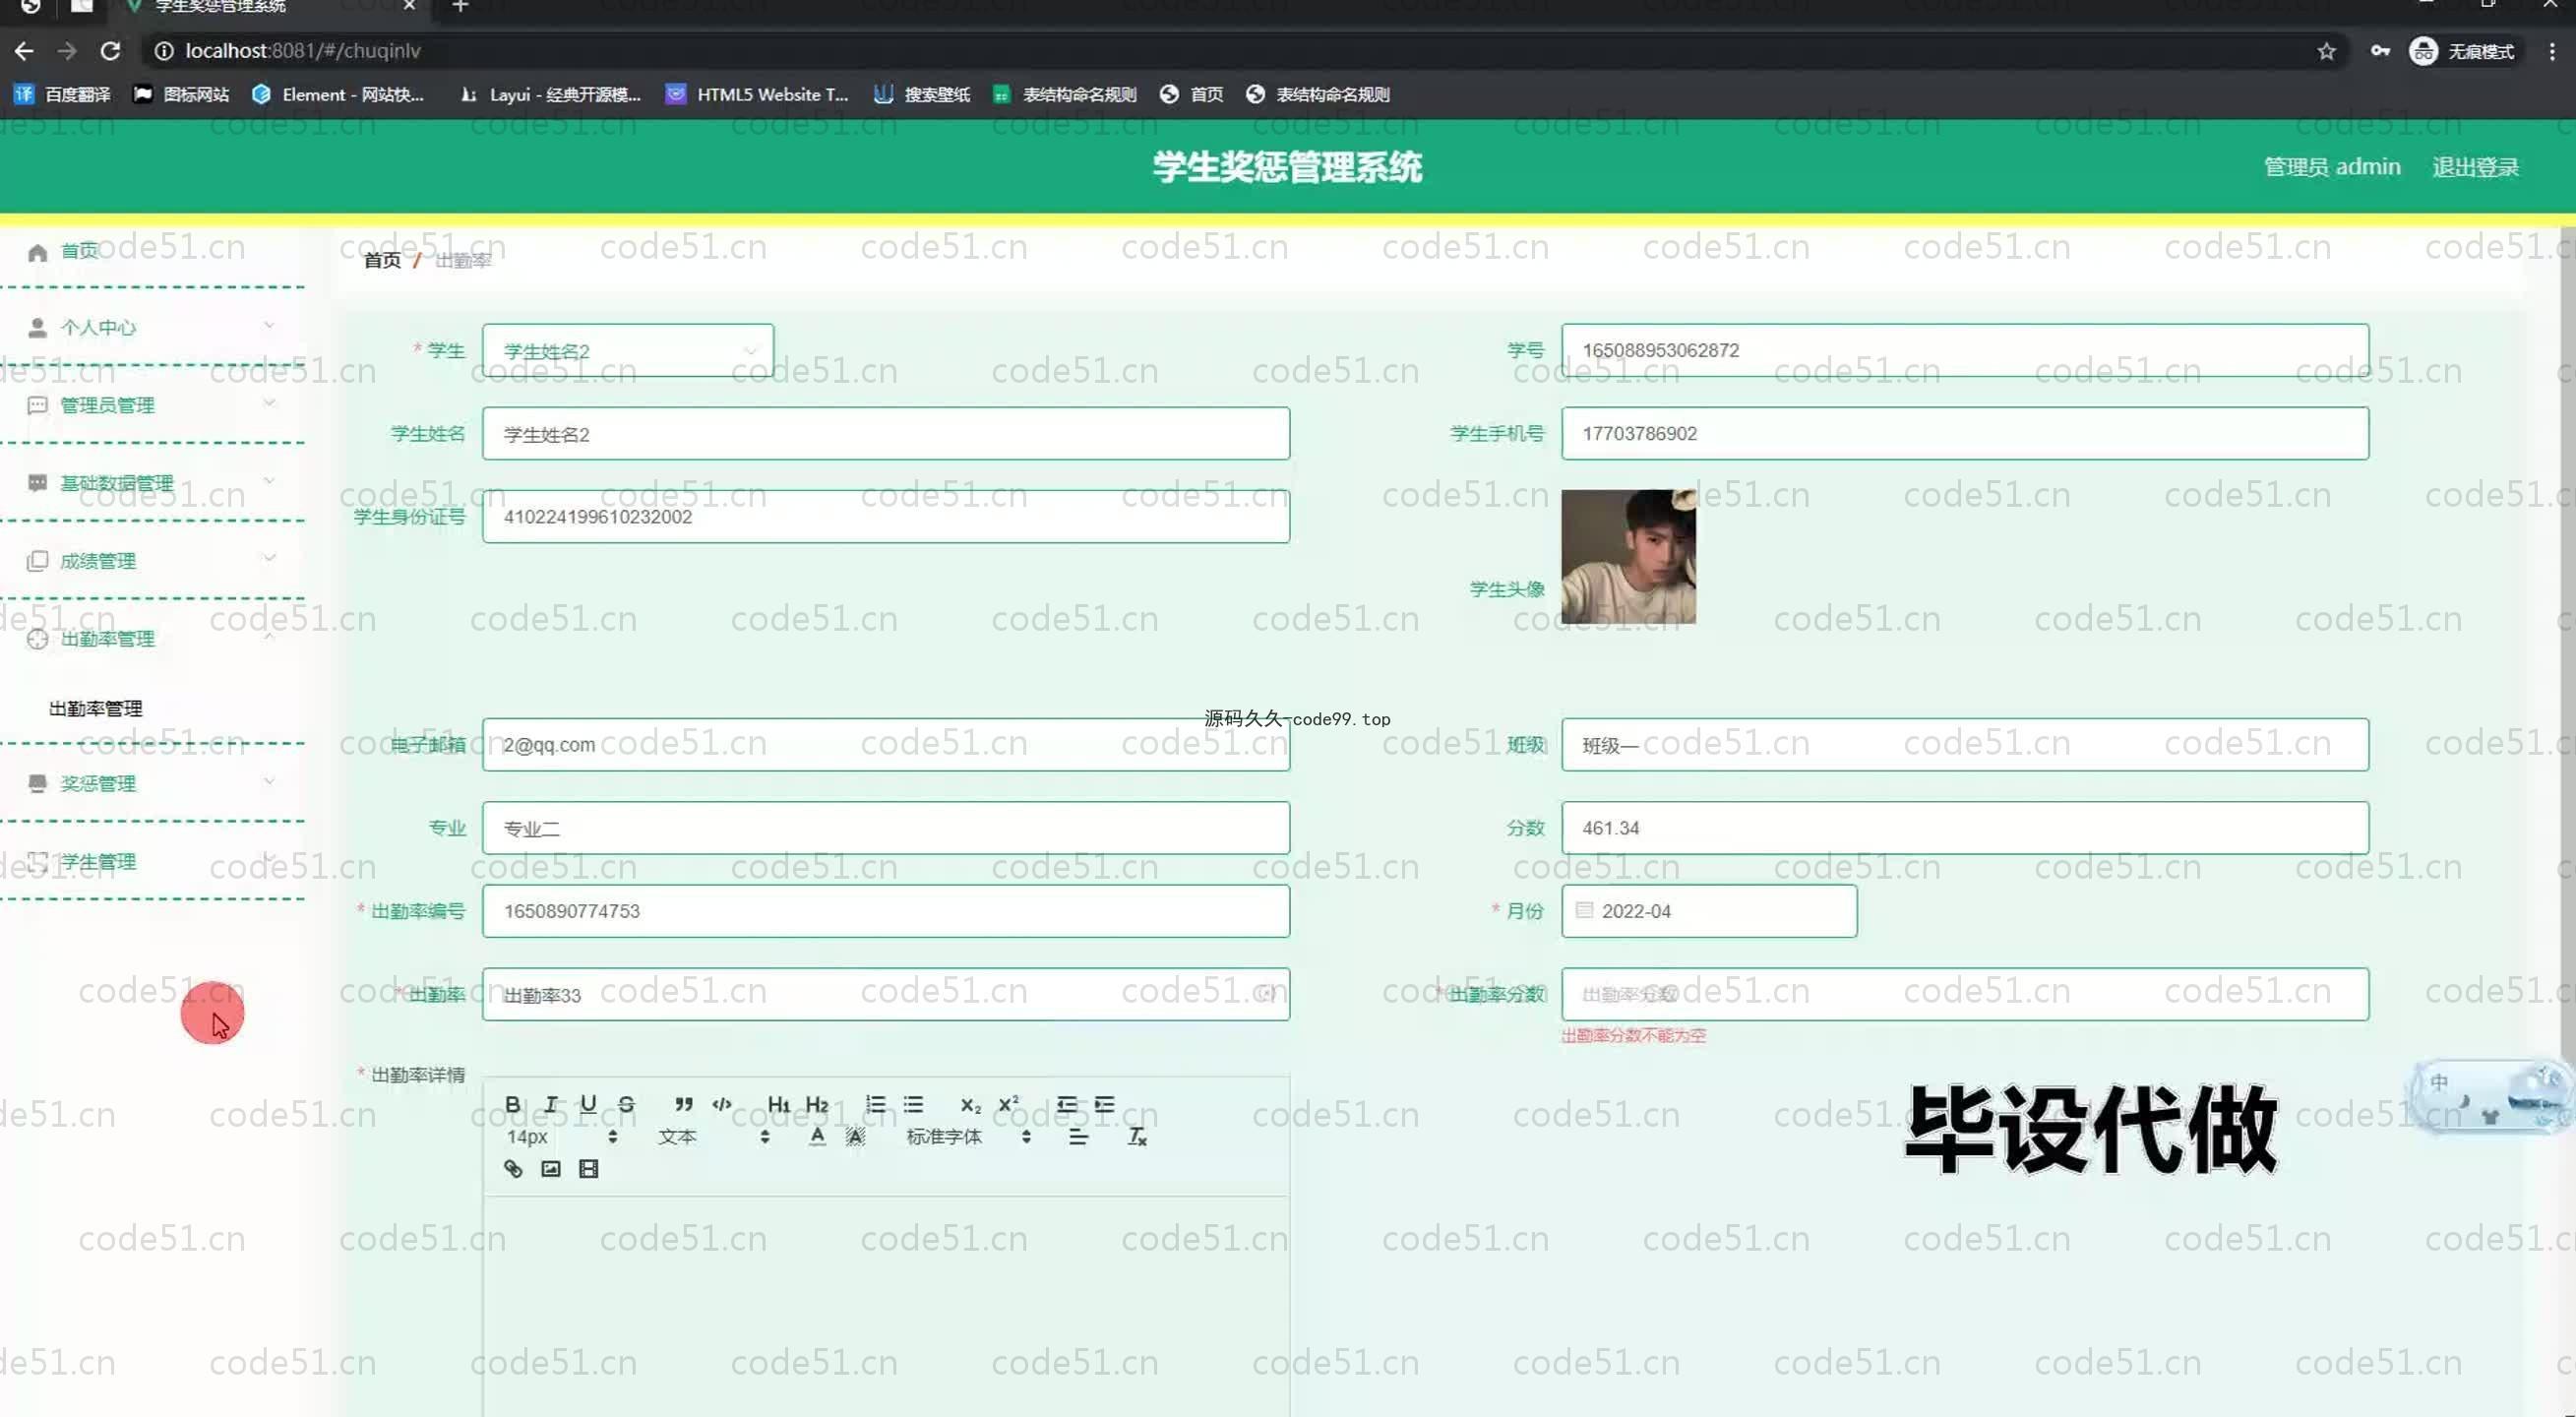Insert a blockquote in the editor
The image size is (2576, 1417).
[x=683, y=1104]
